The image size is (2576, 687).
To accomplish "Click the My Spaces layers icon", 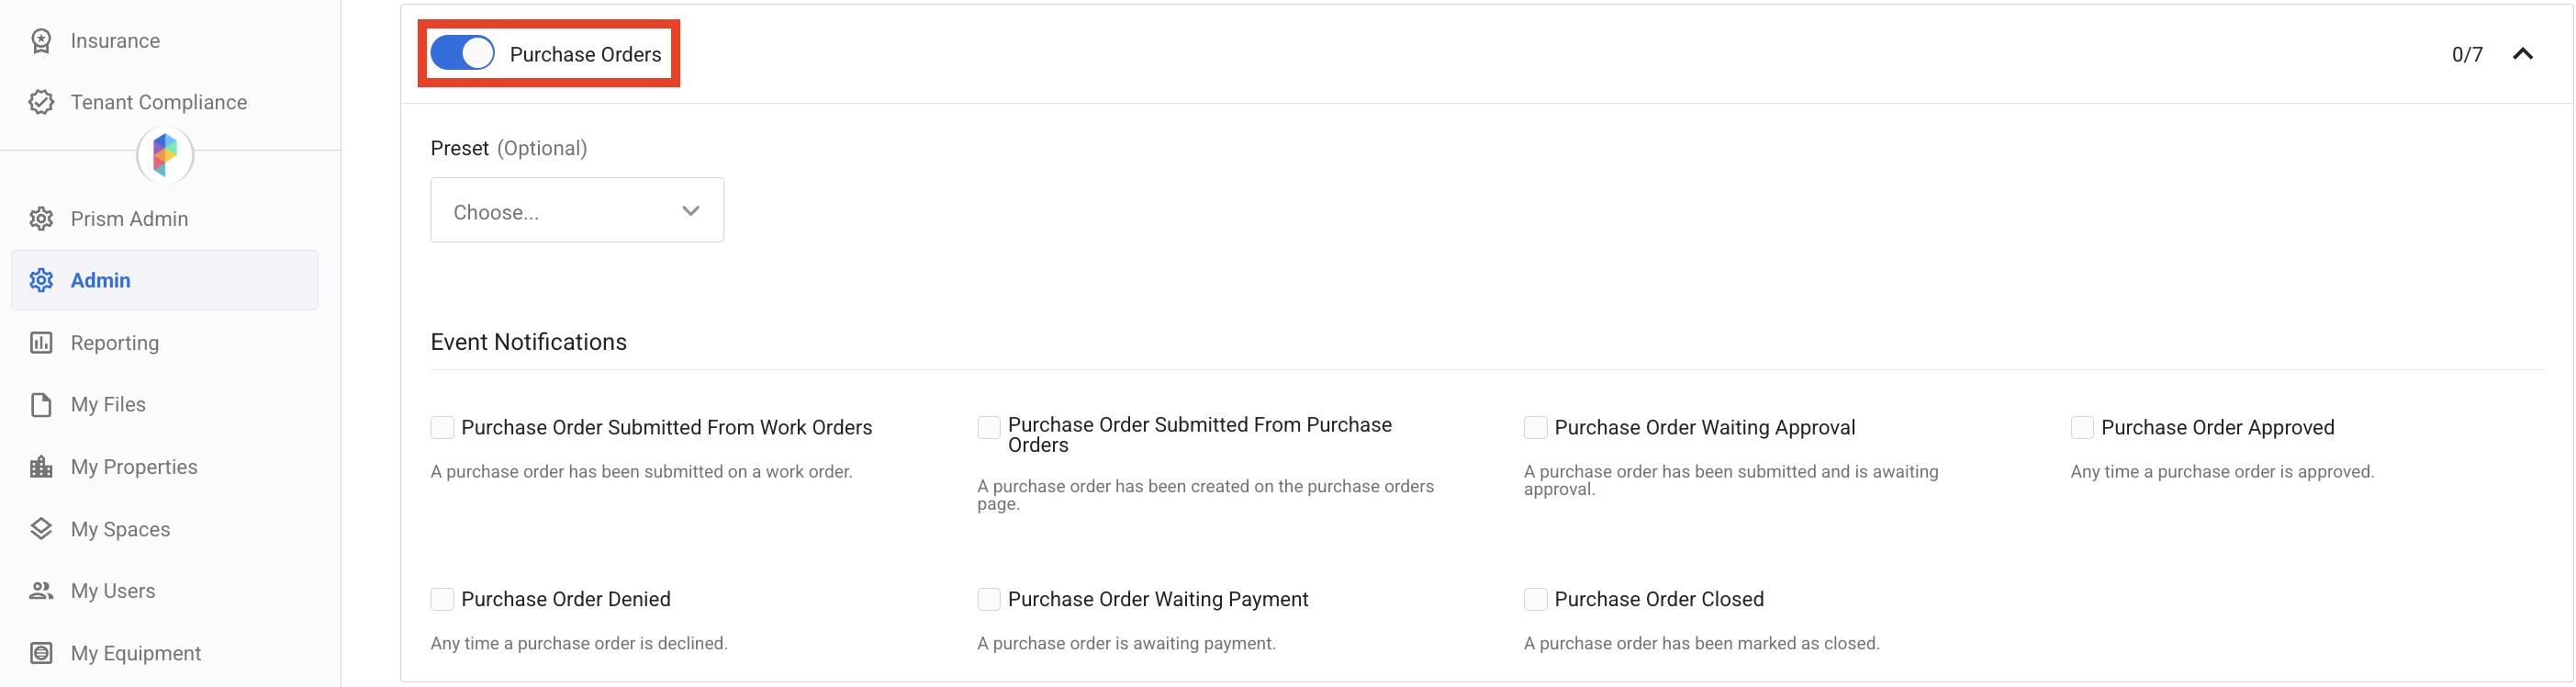I will [41, 529].
